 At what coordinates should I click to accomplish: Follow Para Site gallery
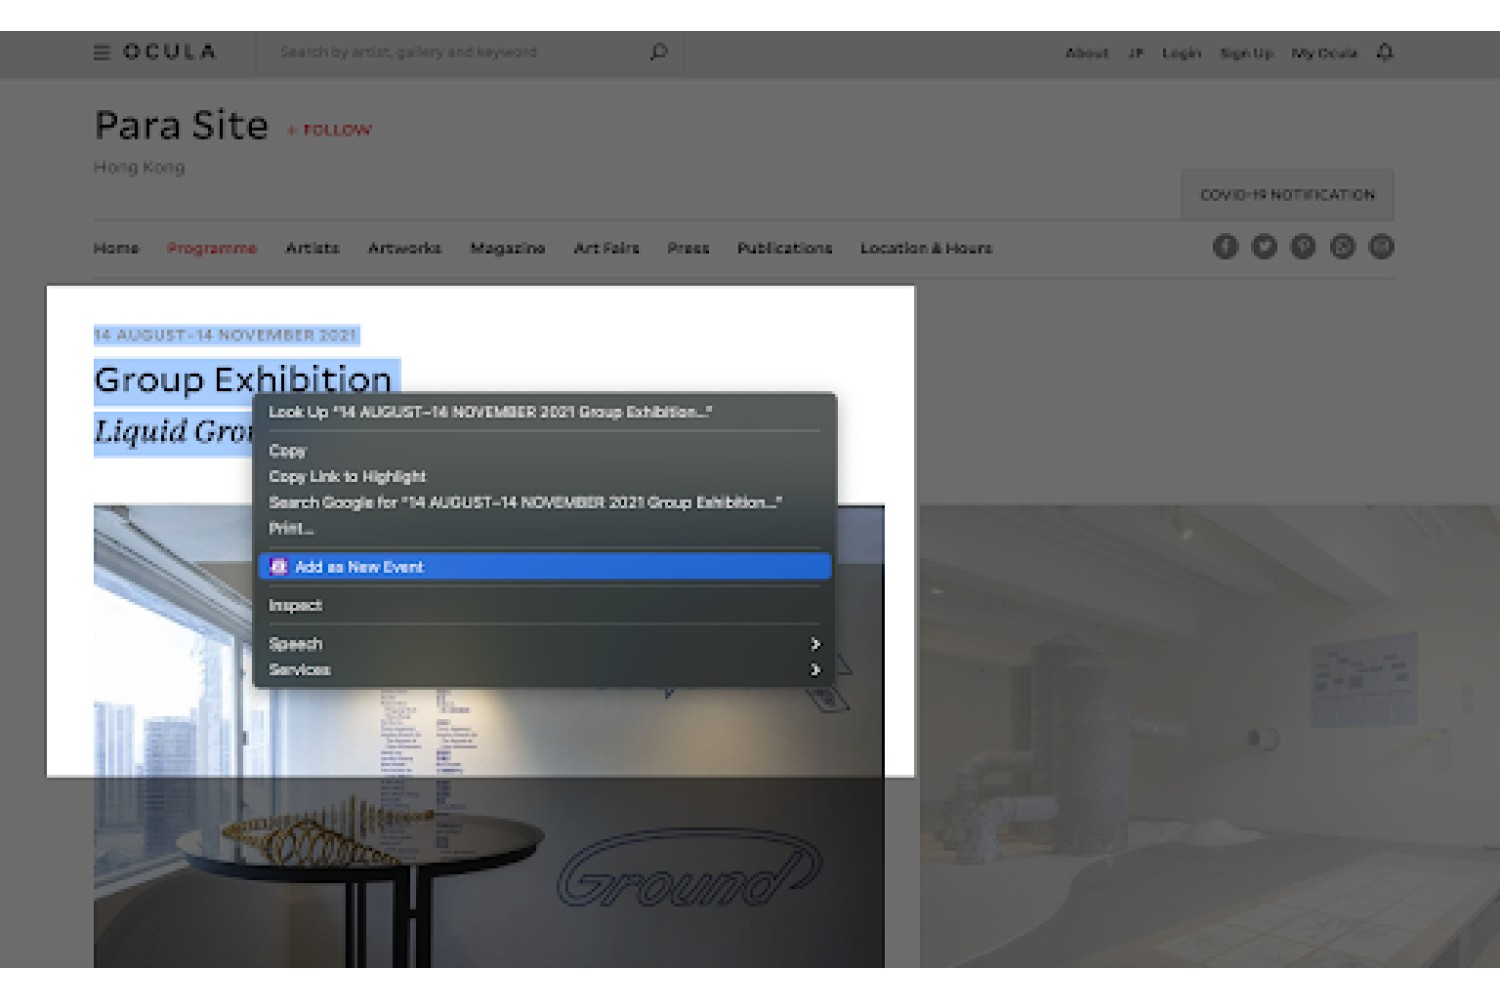[330, 130]
